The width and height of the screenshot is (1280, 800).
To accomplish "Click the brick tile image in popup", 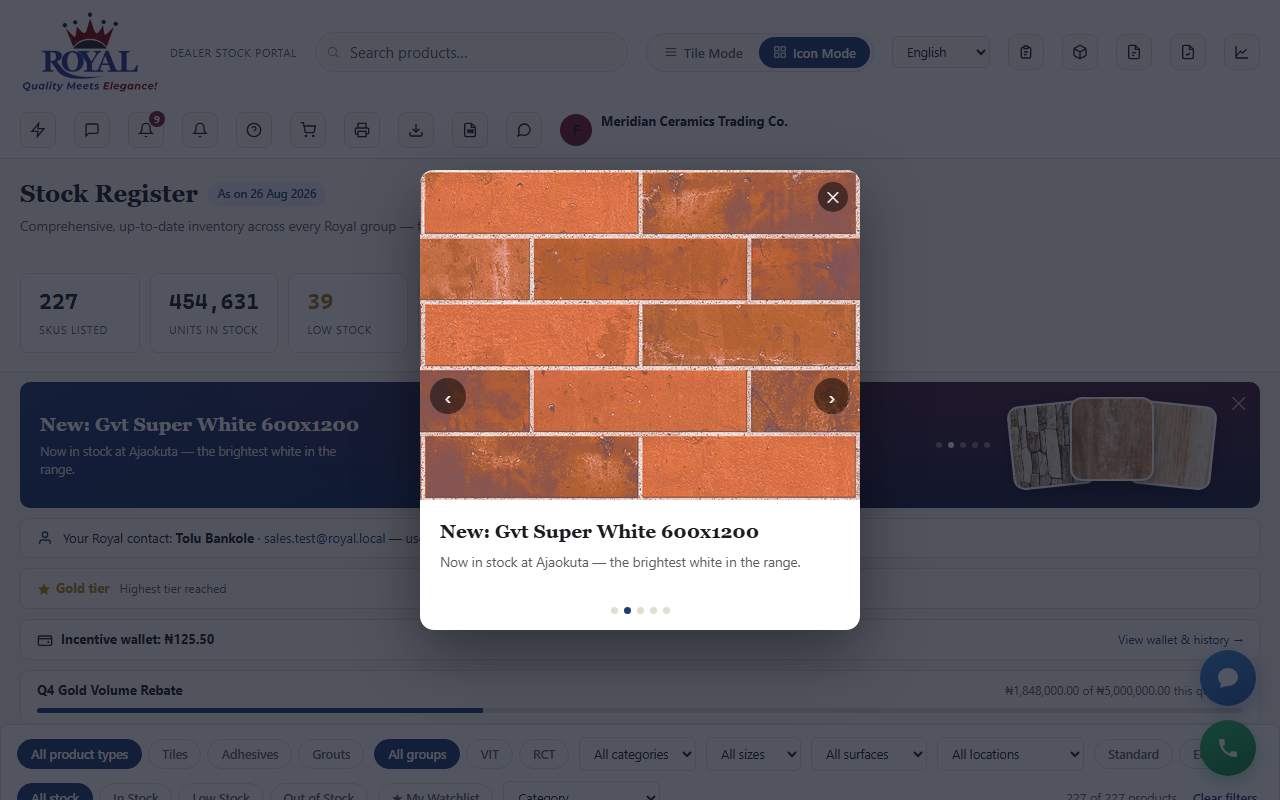I will coord(640,335).
